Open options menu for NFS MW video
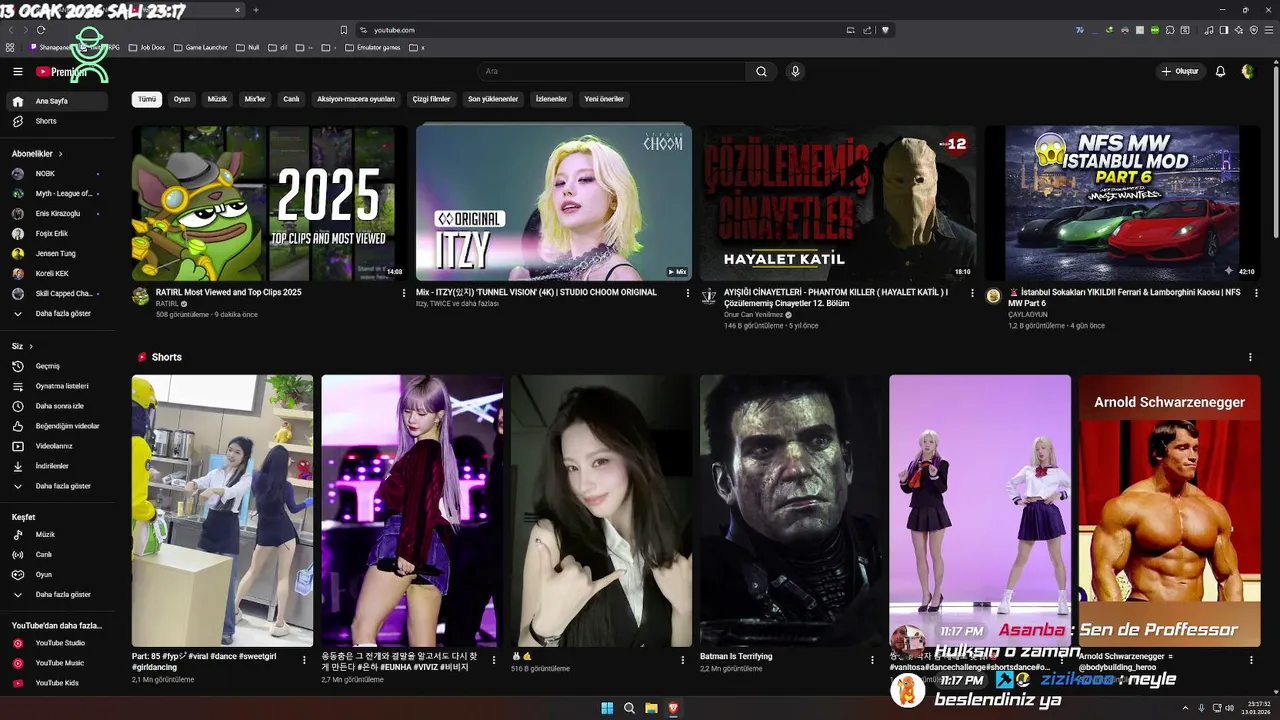Screen dimensions: 1280x720 pyautogui.click(x=1257, y=294)
